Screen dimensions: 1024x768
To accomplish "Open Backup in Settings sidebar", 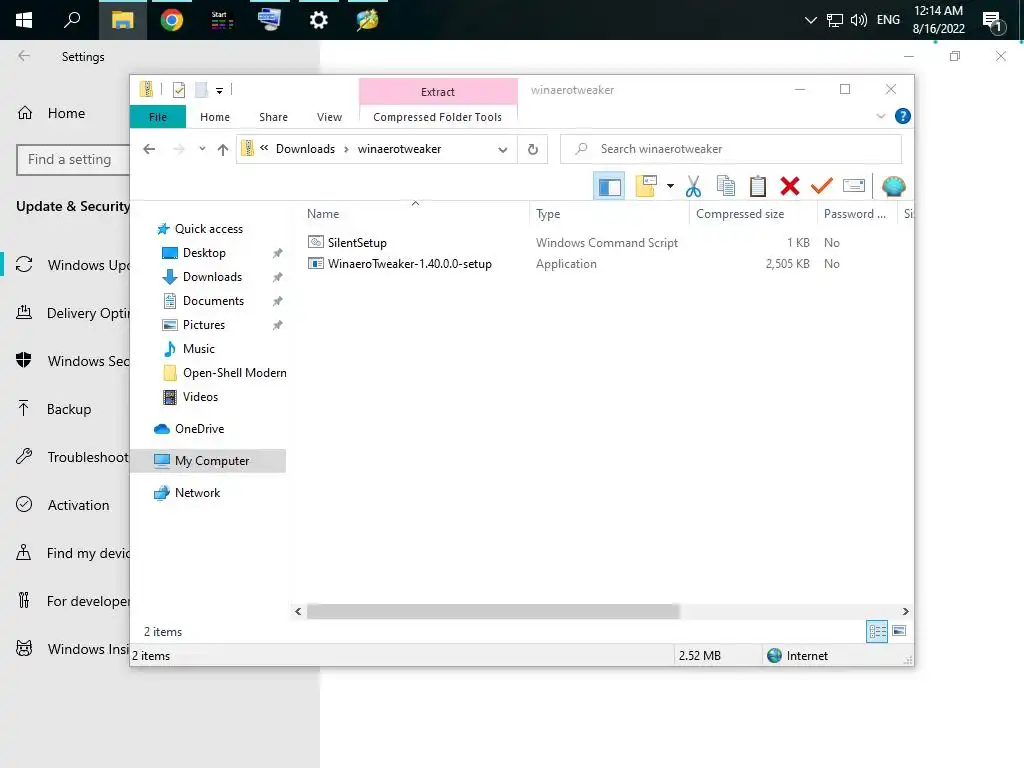I will tap(69, 409).
